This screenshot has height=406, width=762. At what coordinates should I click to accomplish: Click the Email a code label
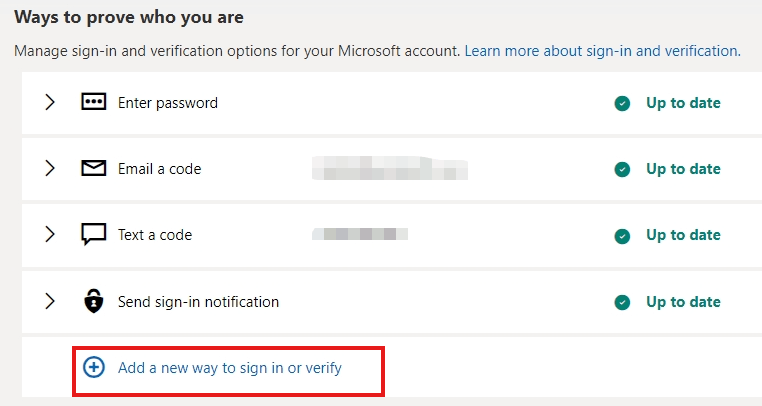tap(160, 169)
